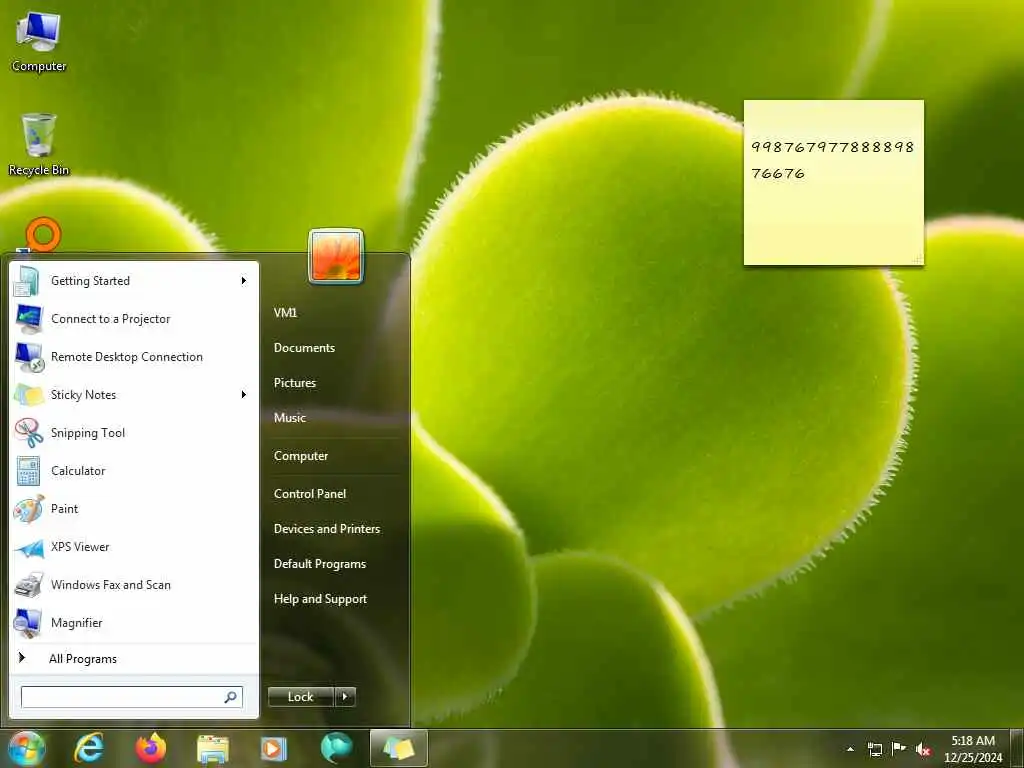Click the XPS Viewer paper plane icon

pyautogui.click(x=29, y=549)
